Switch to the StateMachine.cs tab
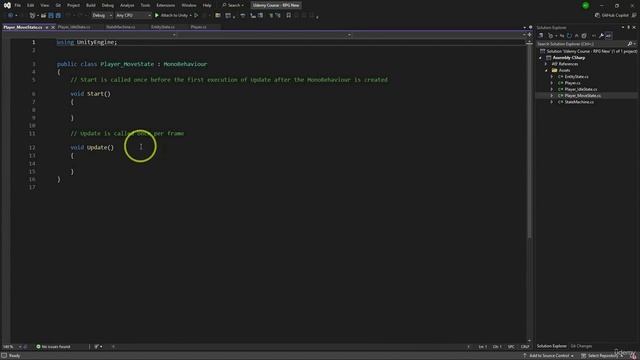The height and width of the screenshot is (360, 640). (x=120, y=27)
